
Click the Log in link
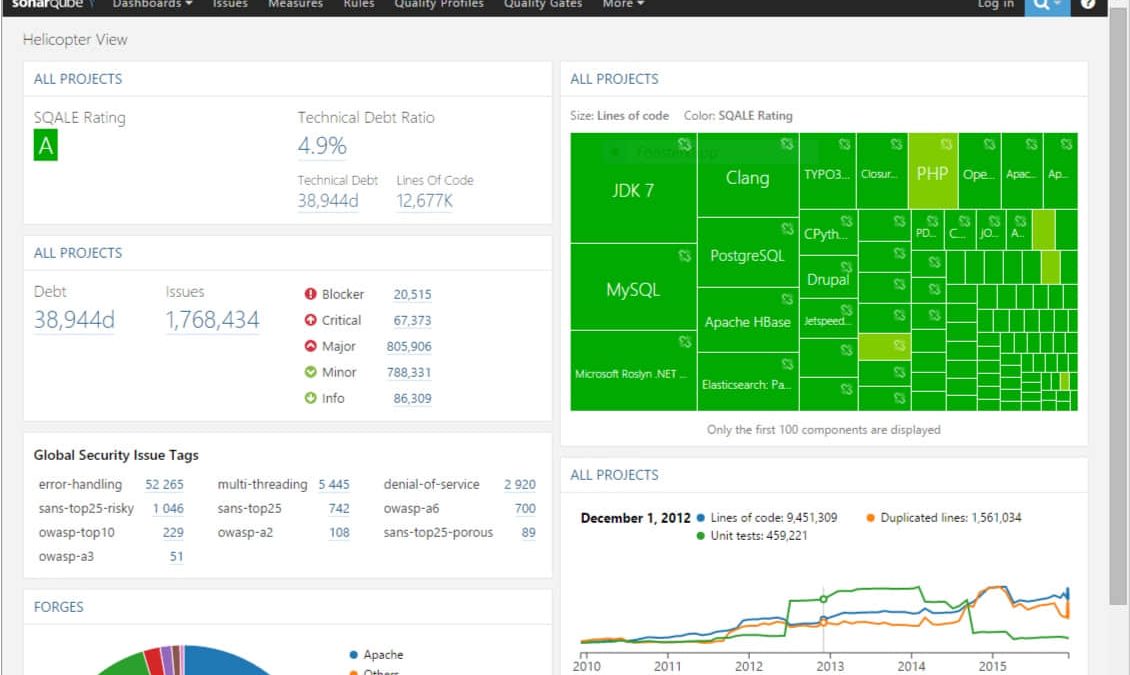[996, 4]
